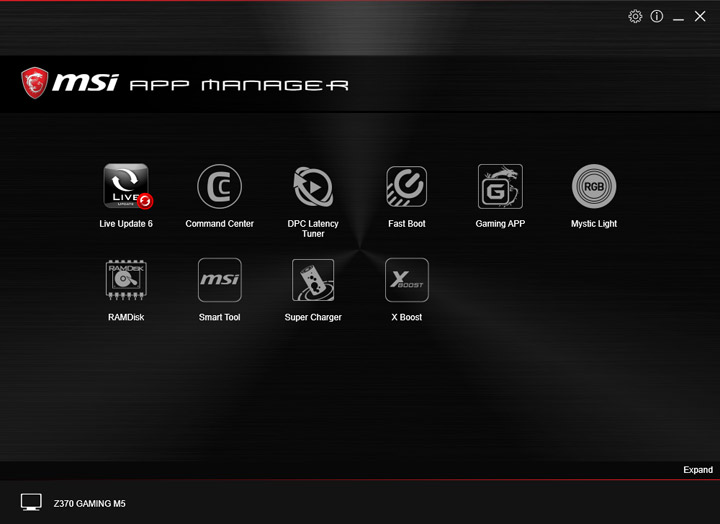Click the Super Charger label
Viewport: 720px width, 524px height.
pos(313,317)
